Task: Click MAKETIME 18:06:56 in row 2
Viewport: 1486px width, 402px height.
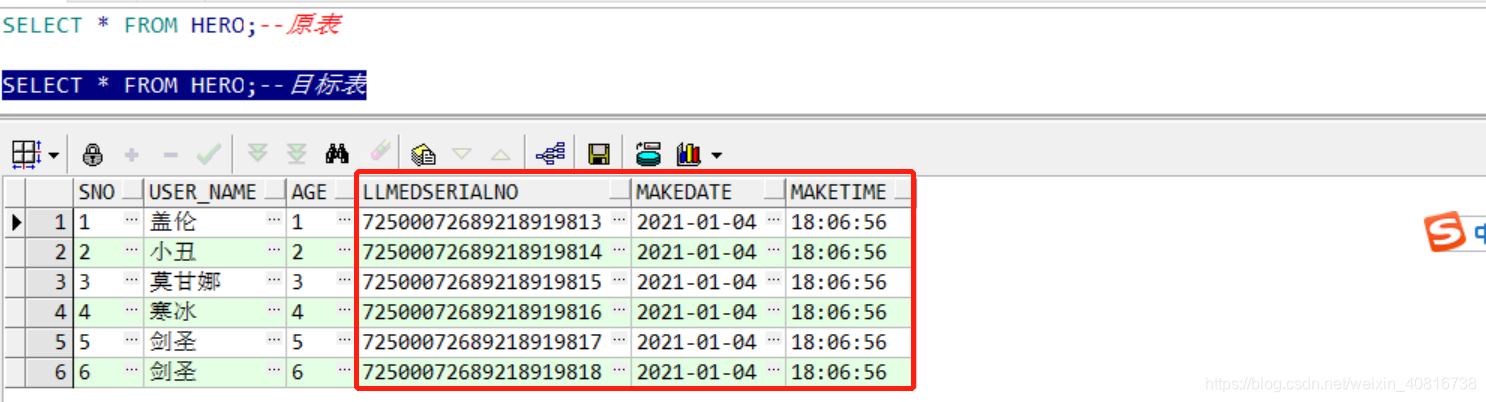Action: pos(839,252)
